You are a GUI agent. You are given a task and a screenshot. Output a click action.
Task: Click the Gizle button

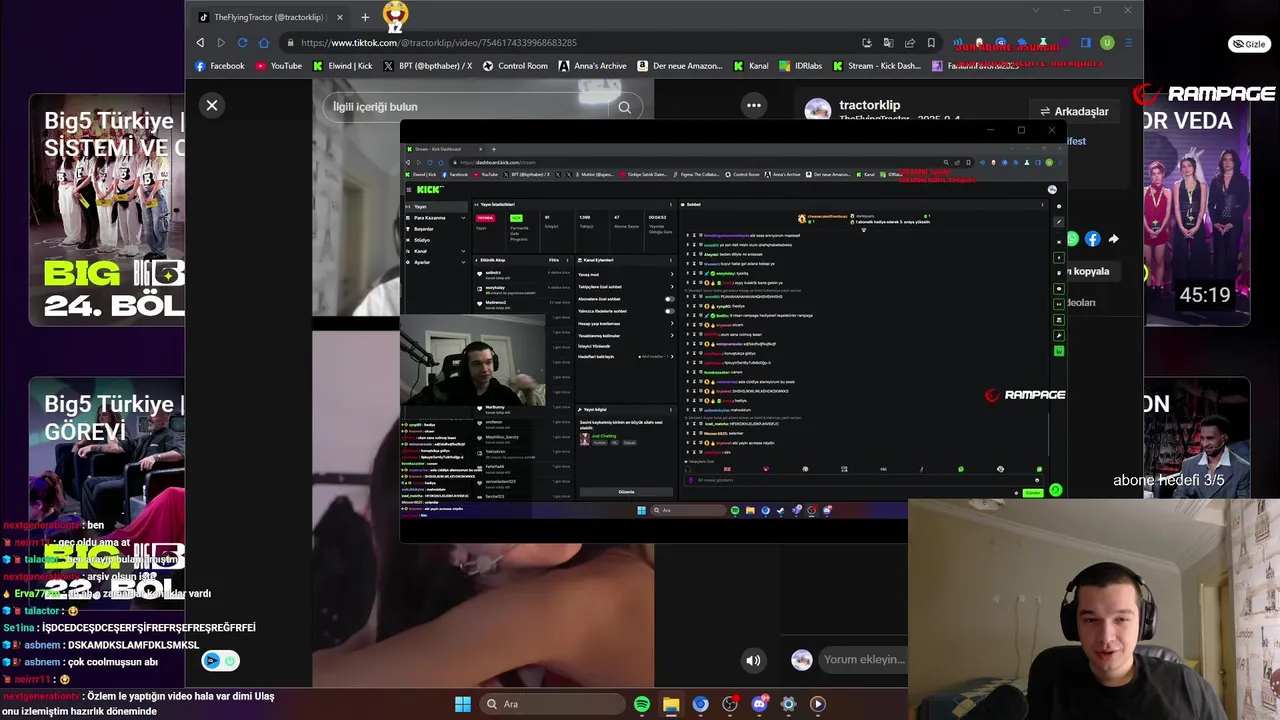tap(1249, 44)
